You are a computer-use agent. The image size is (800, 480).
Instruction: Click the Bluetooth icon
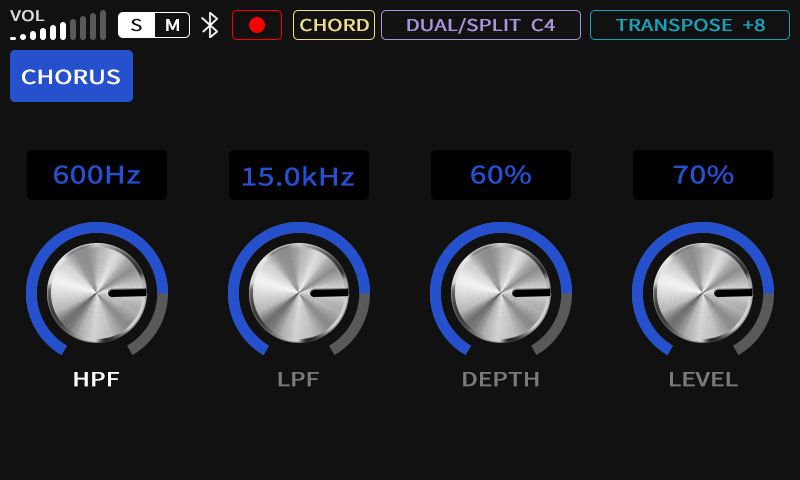[209, 25]
